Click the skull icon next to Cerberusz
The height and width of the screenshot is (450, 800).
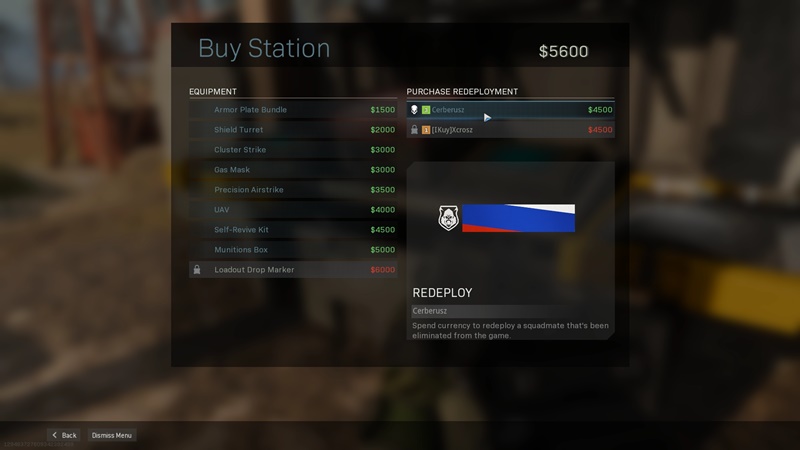pyautogui.click(x=414, y=110)
